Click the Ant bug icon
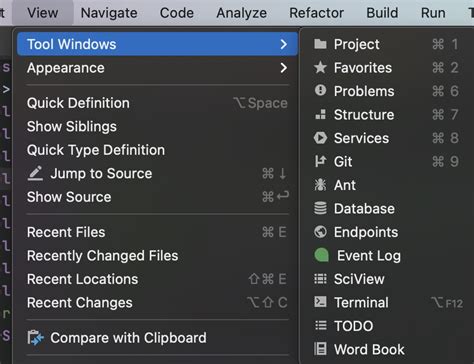Image resolution: width=474 pixels, height=364 pixels. click(x=320, y=185)
